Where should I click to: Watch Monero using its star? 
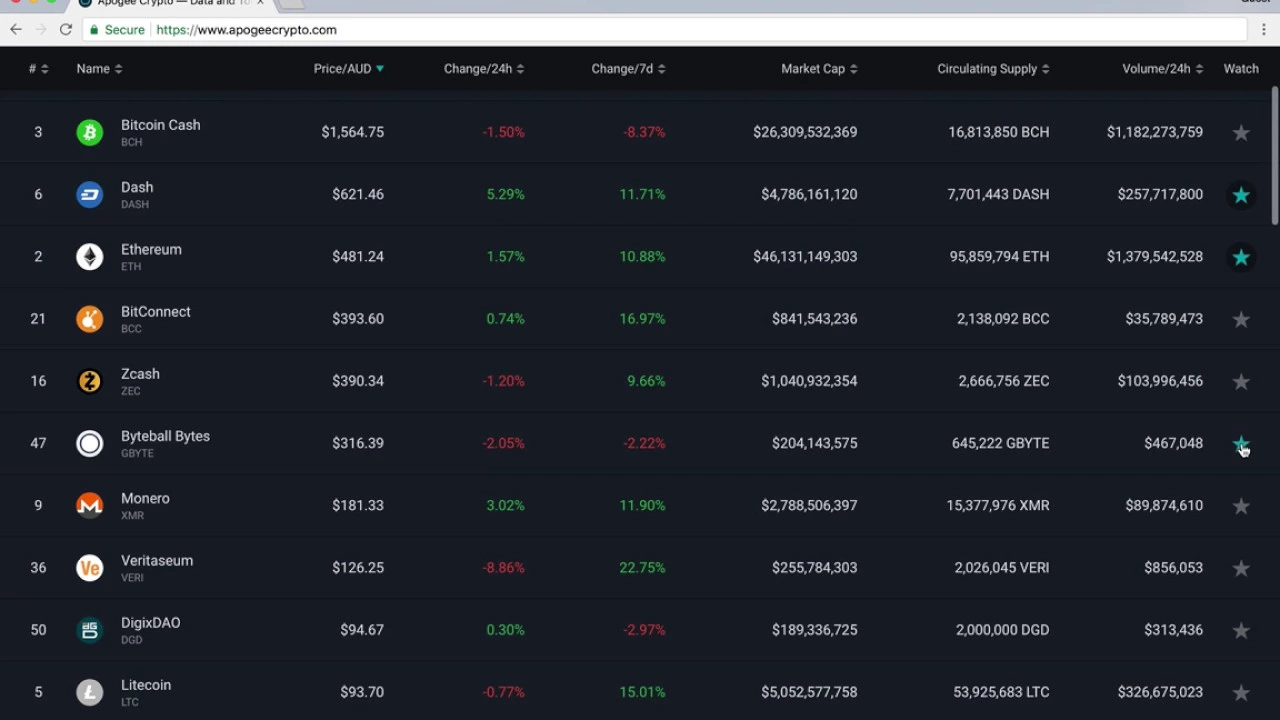pyautogui.click(x=1241, y=506)
